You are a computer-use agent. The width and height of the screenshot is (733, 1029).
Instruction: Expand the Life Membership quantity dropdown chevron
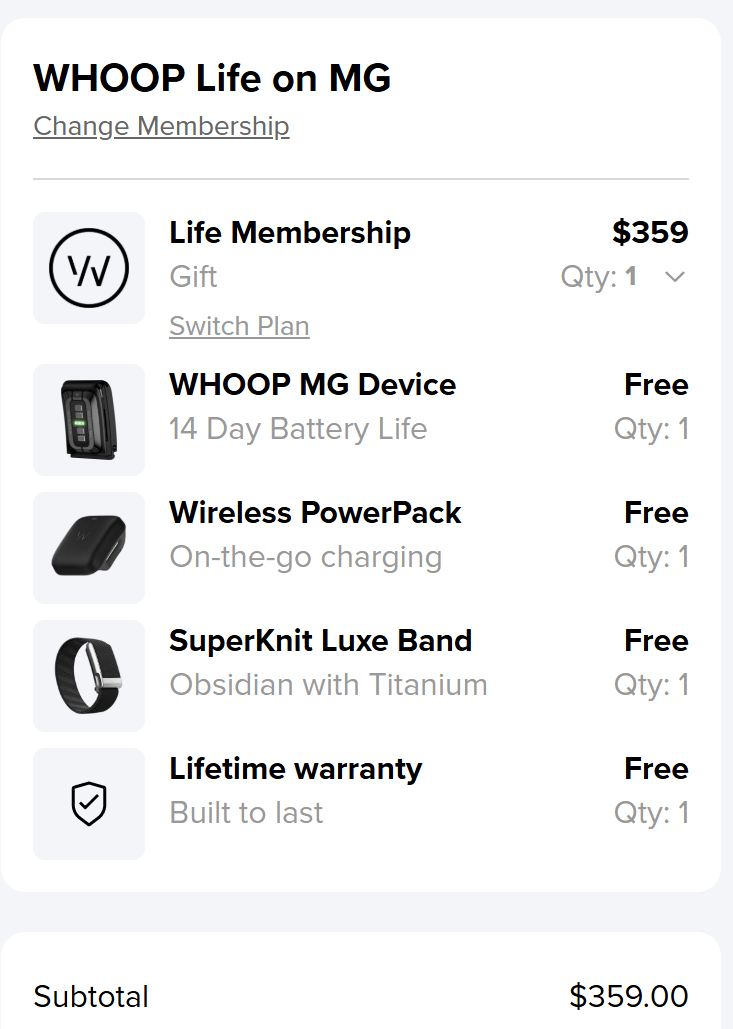coord(675,277)
